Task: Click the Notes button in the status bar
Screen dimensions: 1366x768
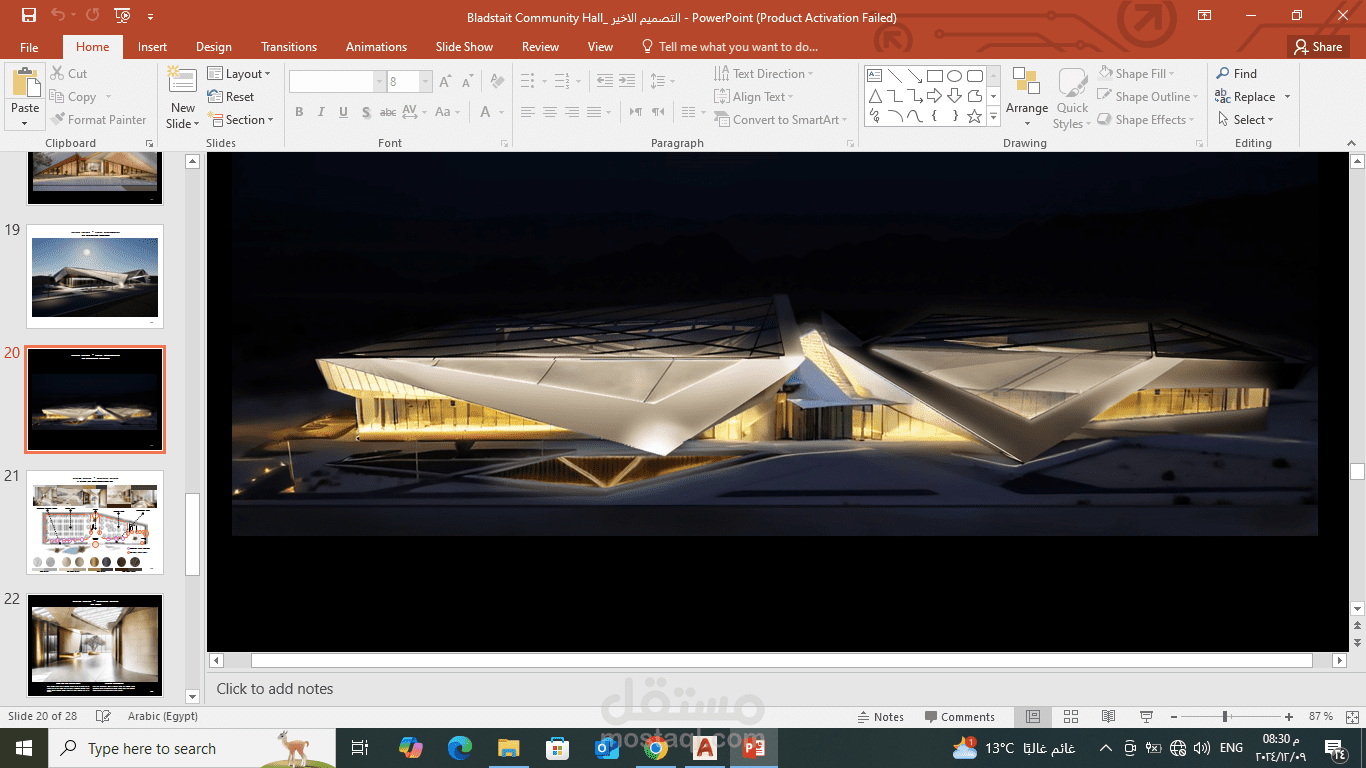Action: [x=881, y=717]
